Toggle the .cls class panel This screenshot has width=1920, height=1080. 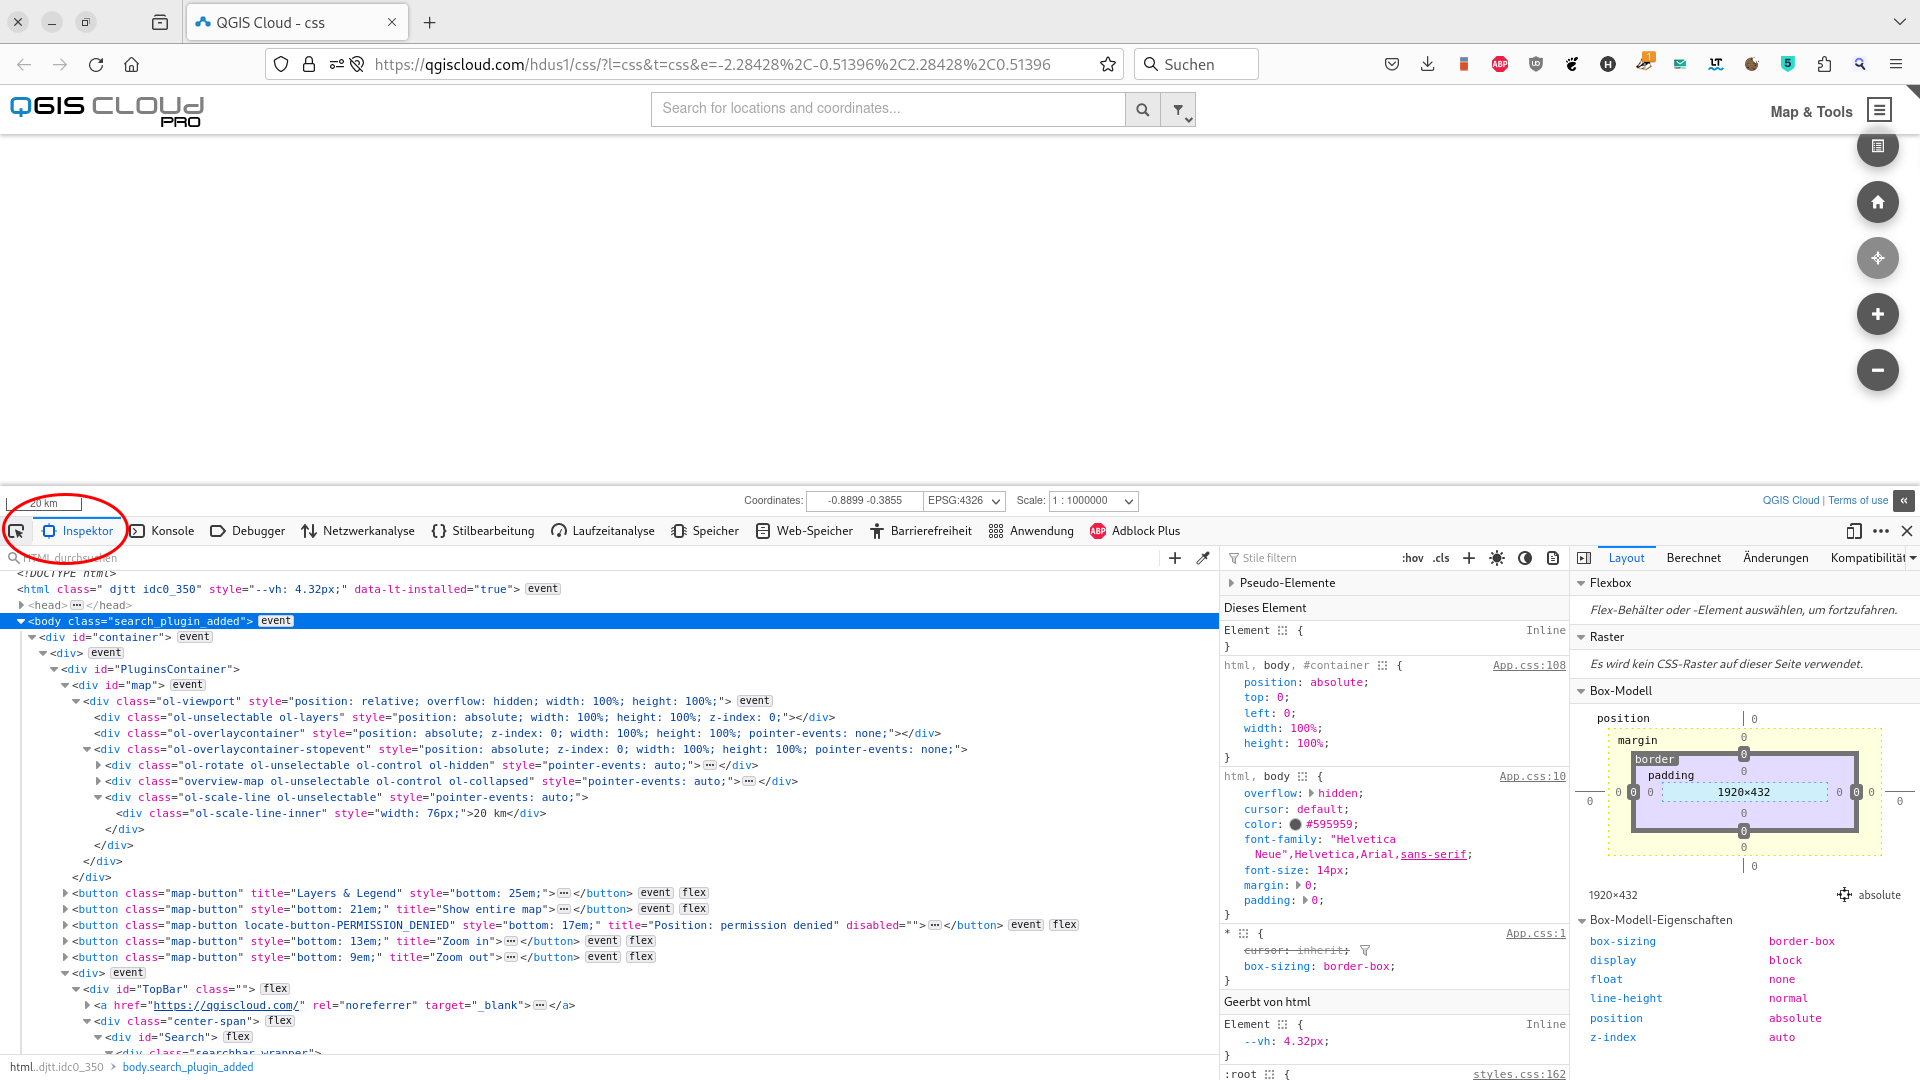[1441, 558]
